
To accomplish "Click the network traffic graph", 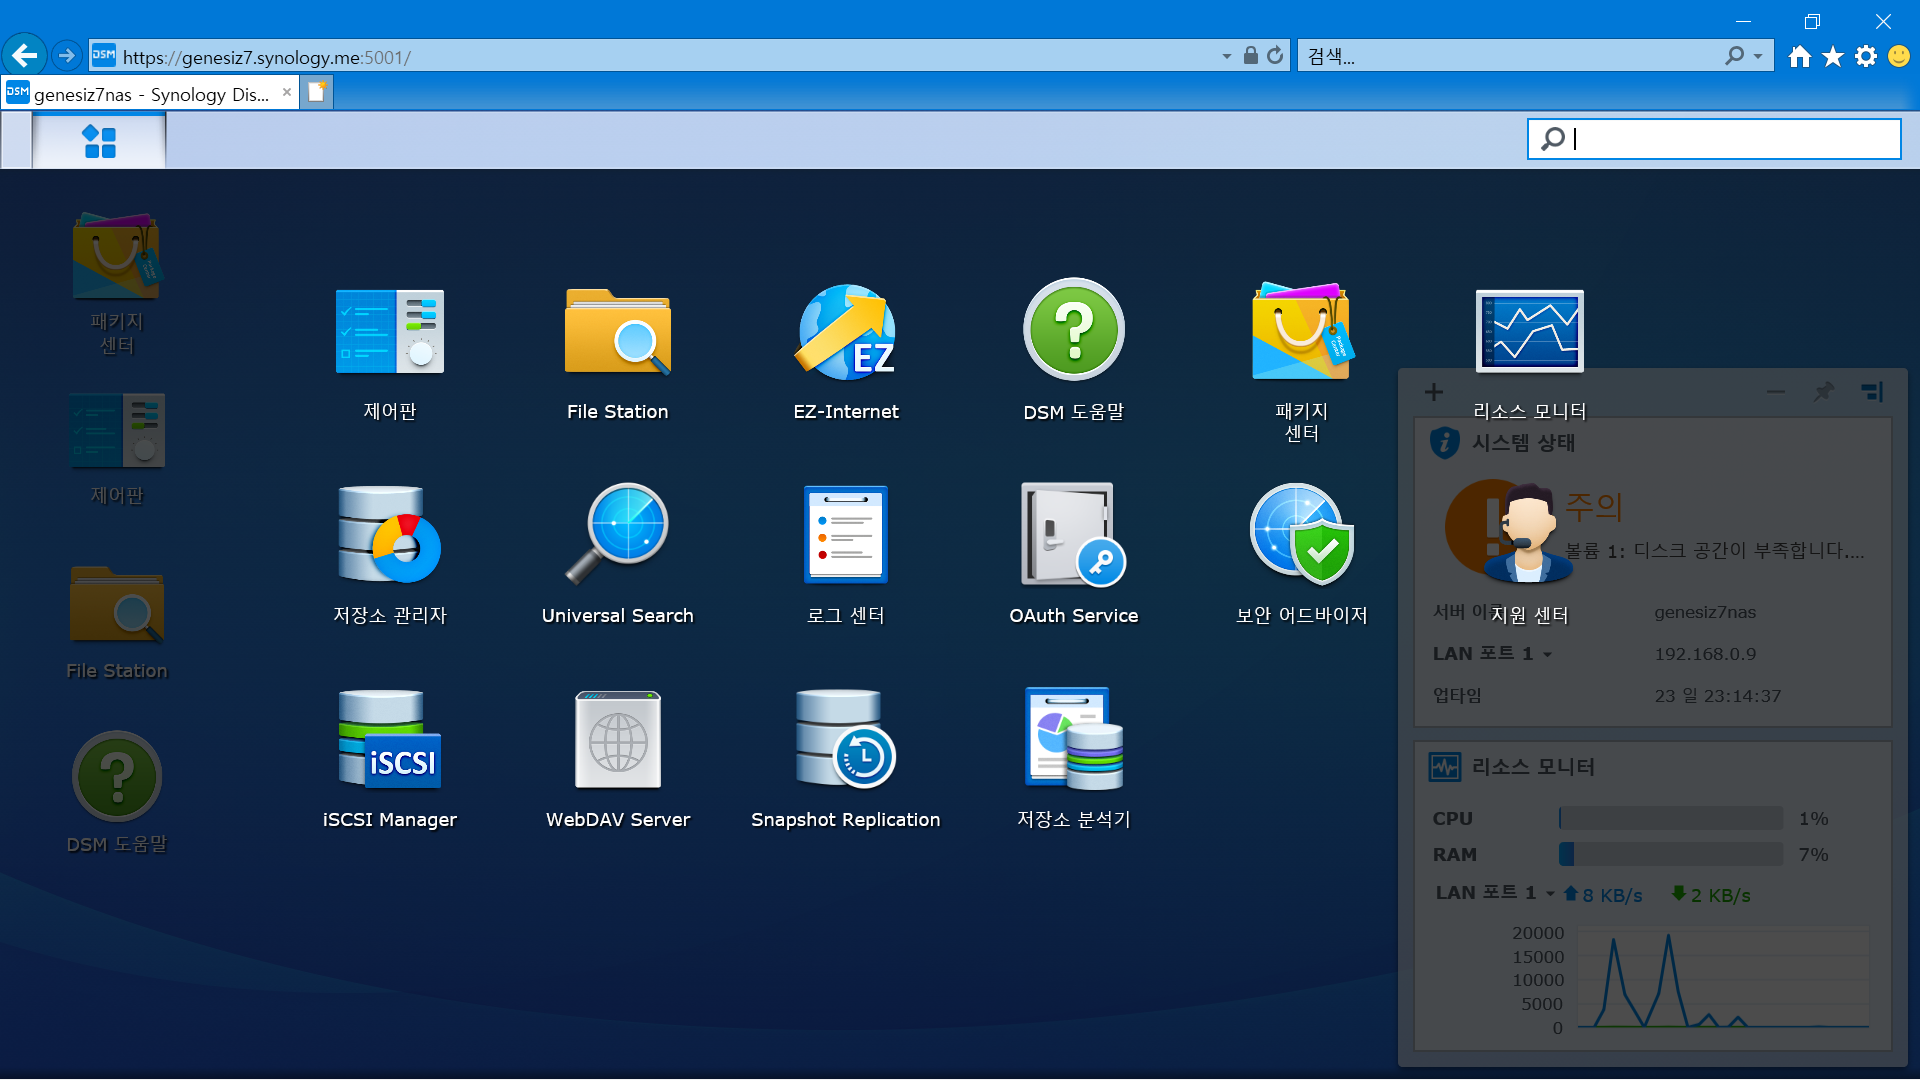I will (1723, 979).
